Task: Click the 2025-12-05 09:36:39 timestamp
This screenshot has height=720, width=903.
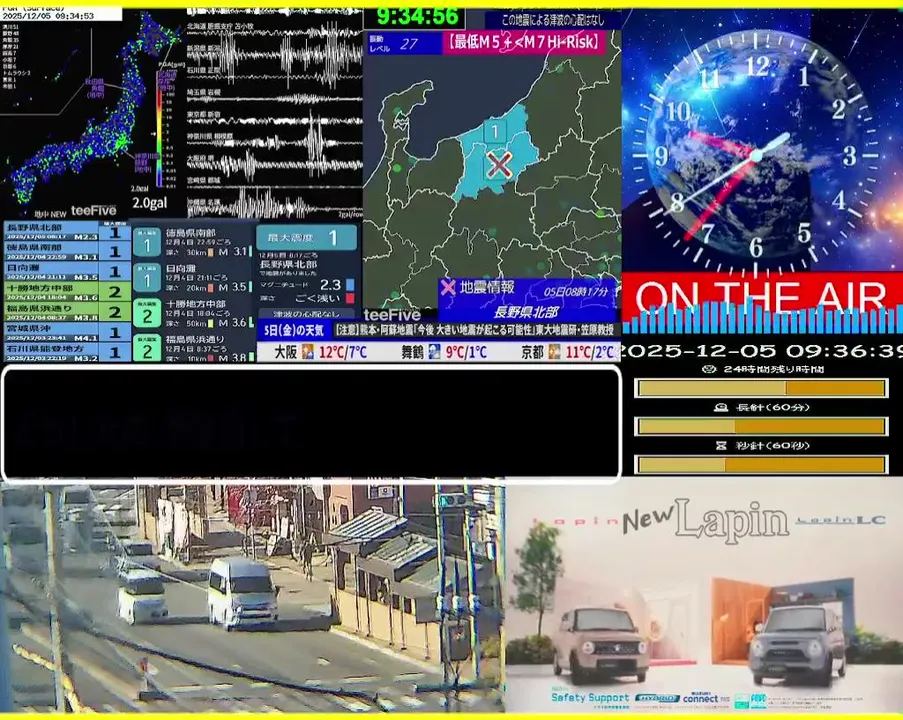Action: [x=761, y=351]
